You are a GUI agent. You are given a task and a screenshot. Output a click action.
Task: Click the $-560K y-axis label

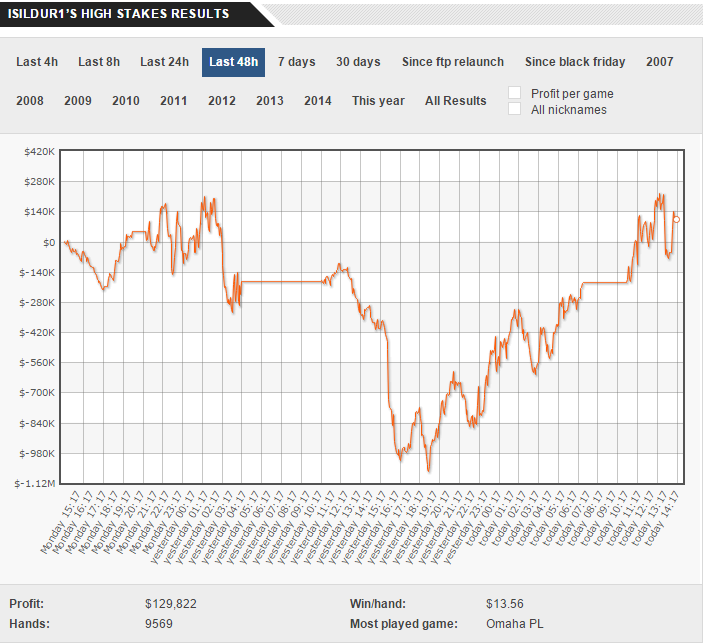tap(37, 363)
